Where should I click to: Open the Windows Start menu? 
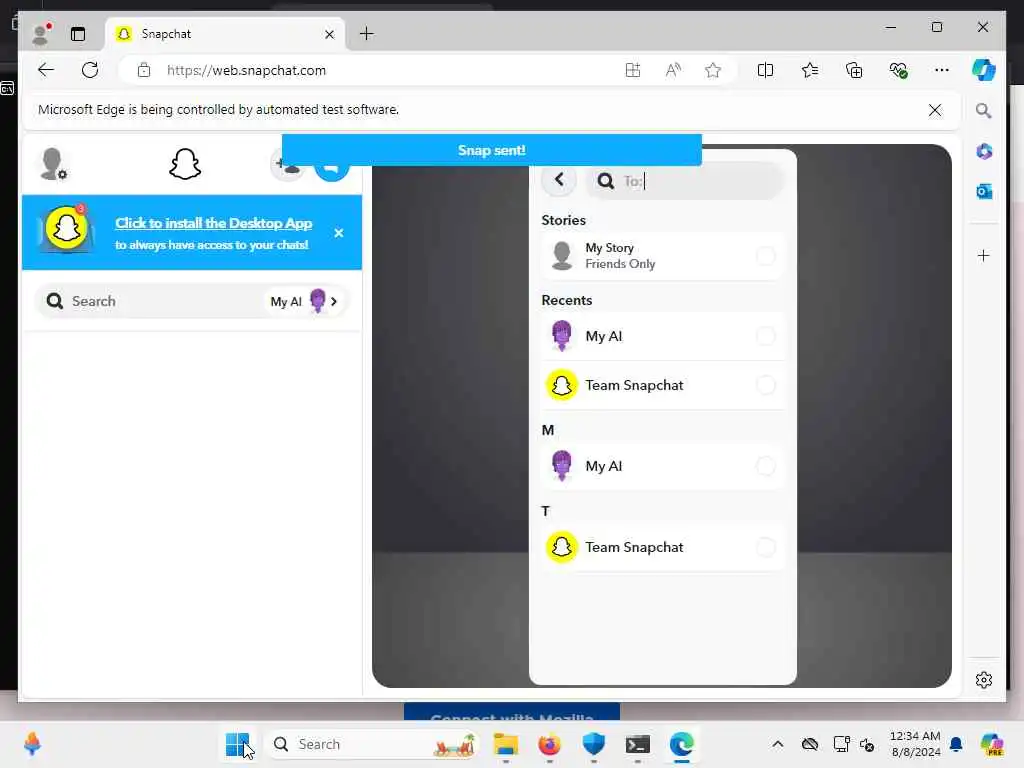[237, 744]
